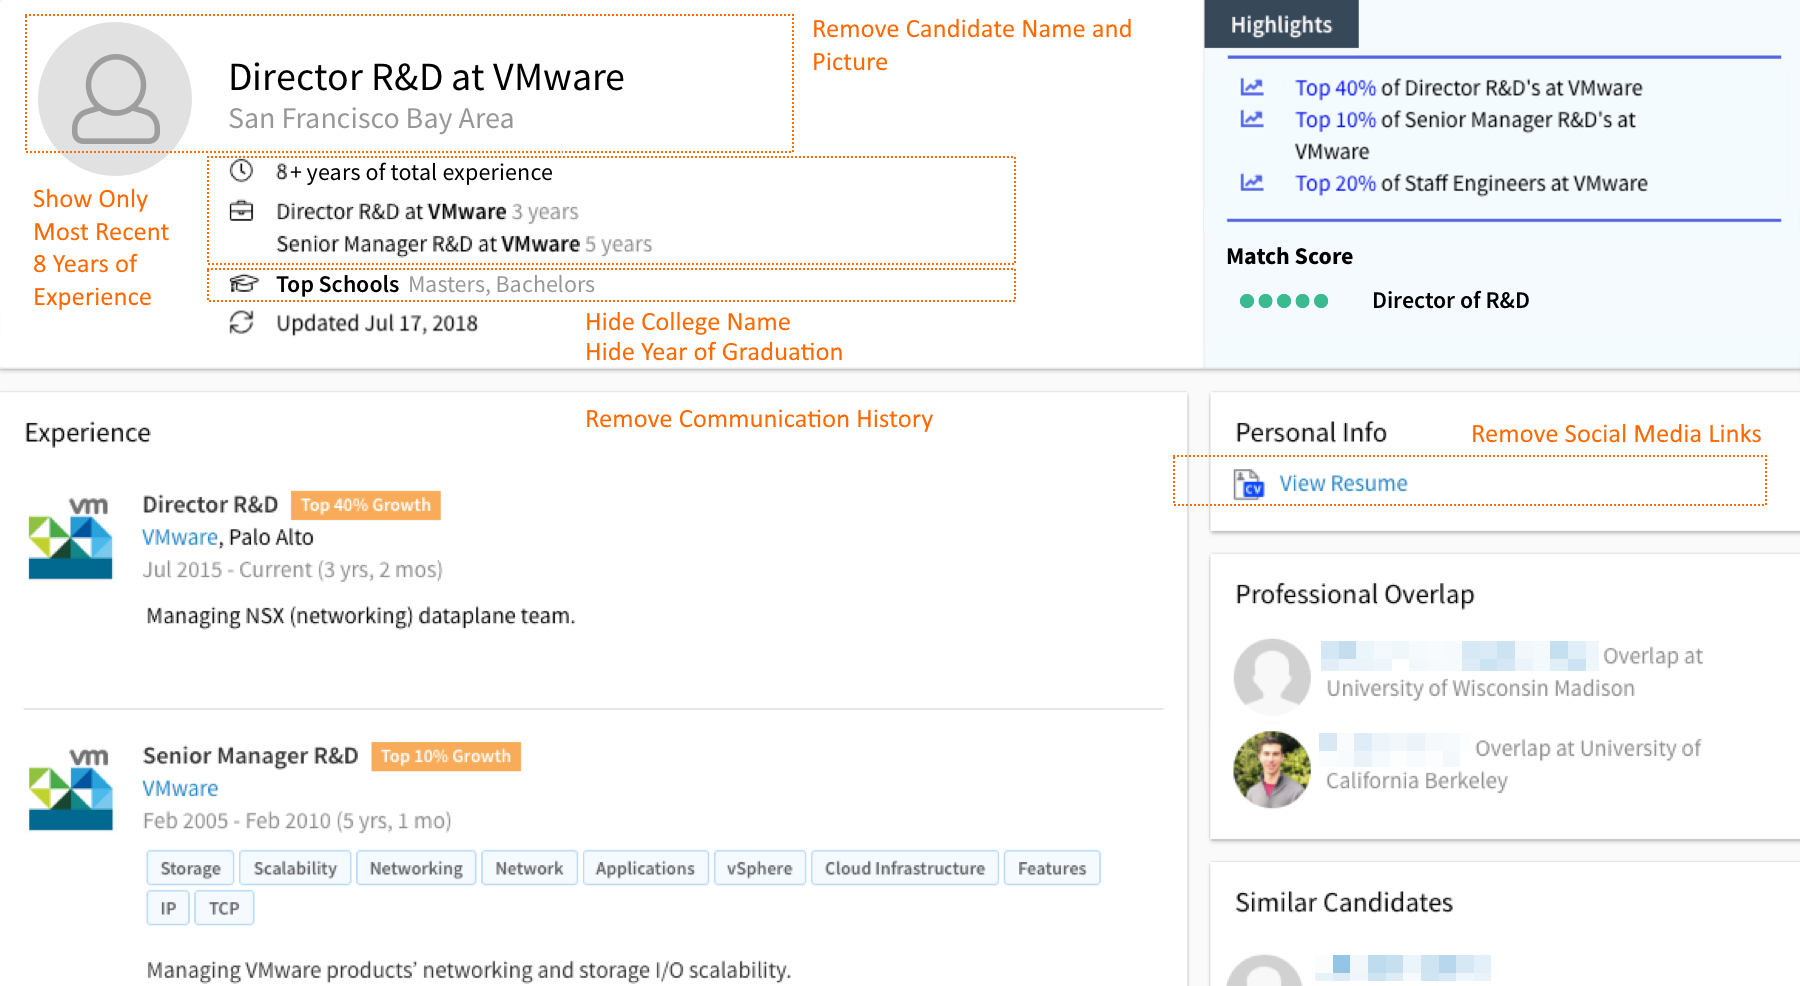
Task: Click Feb 2005 - Feb 2010 date range
Action: [x=297, y=821]
